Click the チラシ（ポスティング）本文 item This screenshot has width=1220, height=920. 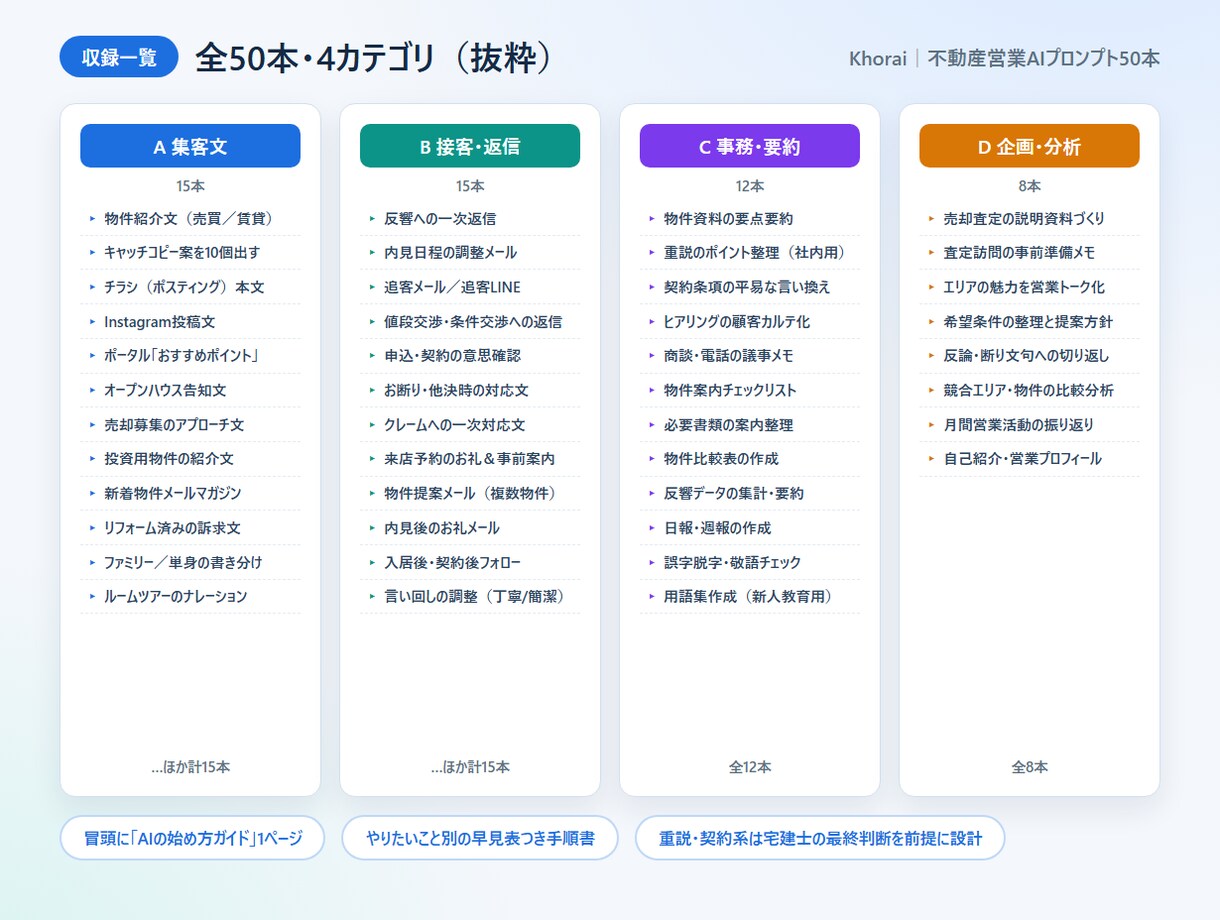[x=190, y=287]
